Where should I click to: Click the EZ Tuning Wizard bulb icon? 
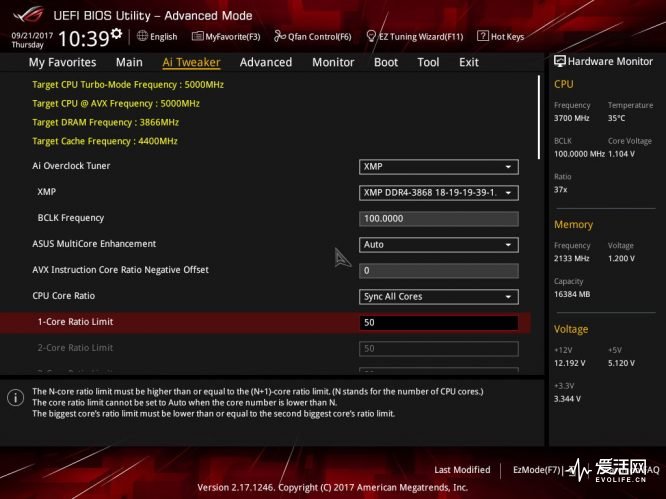coord(371,36)
